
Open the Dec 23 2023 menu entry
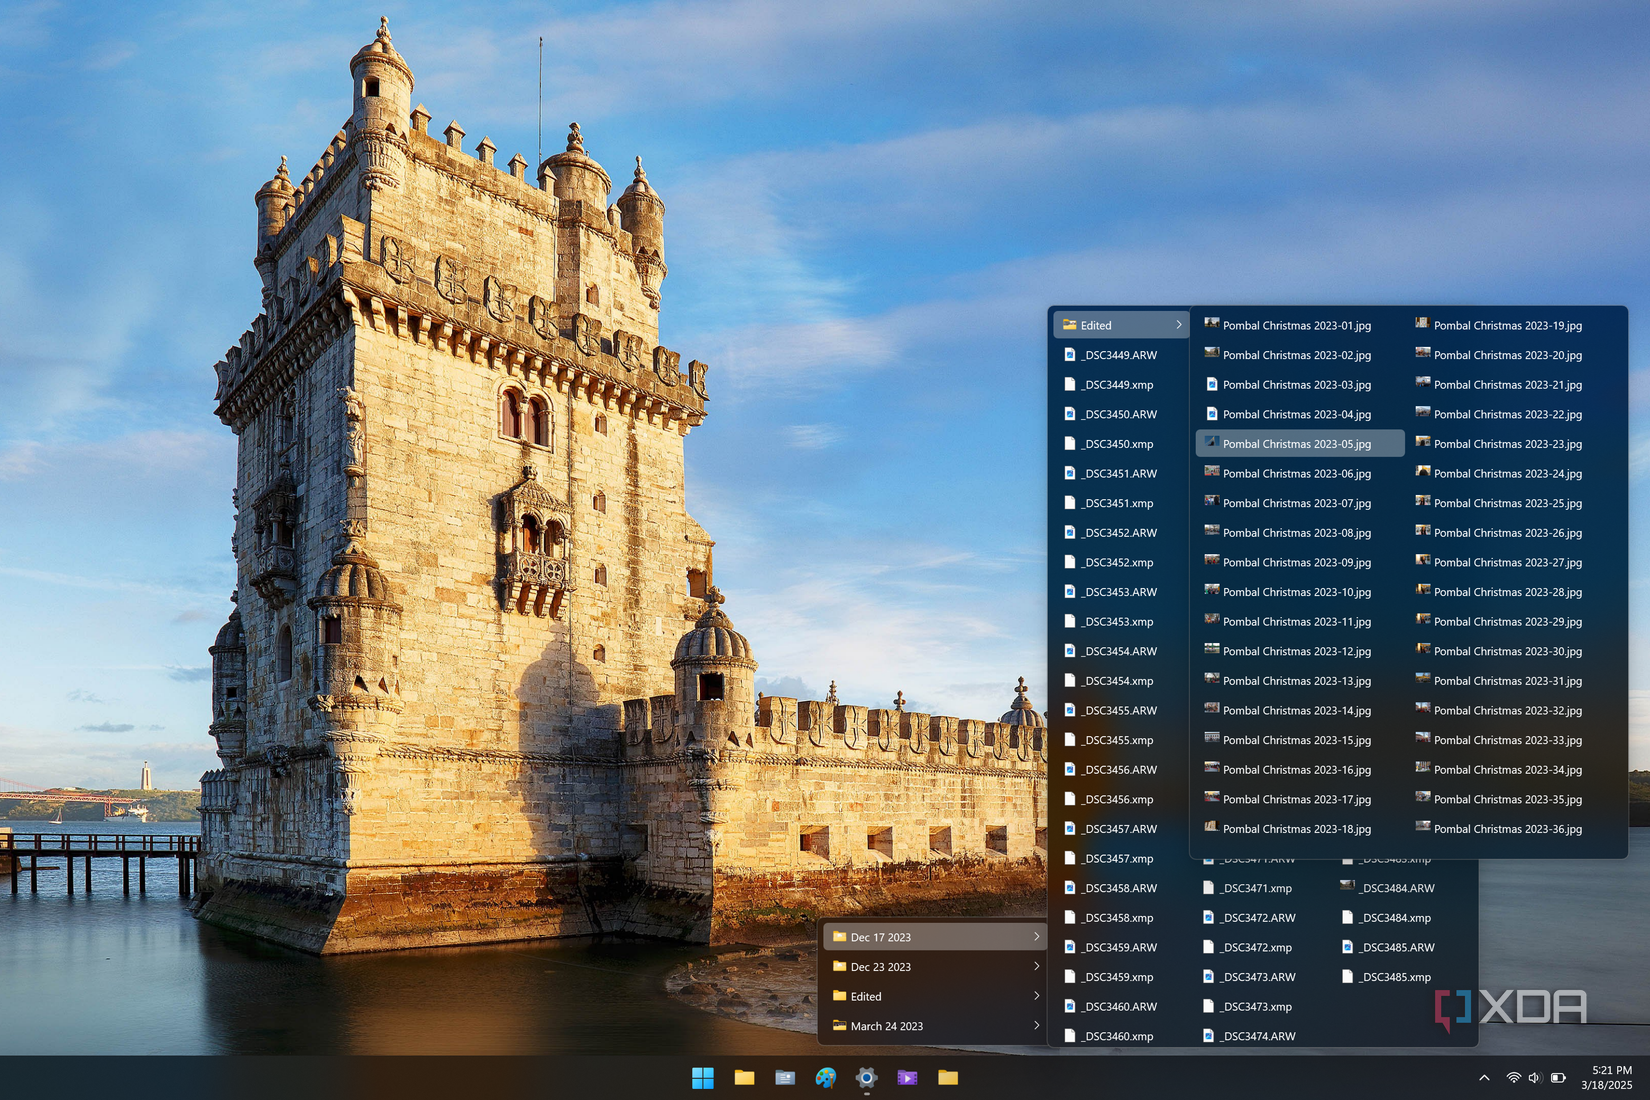(930, 967)
